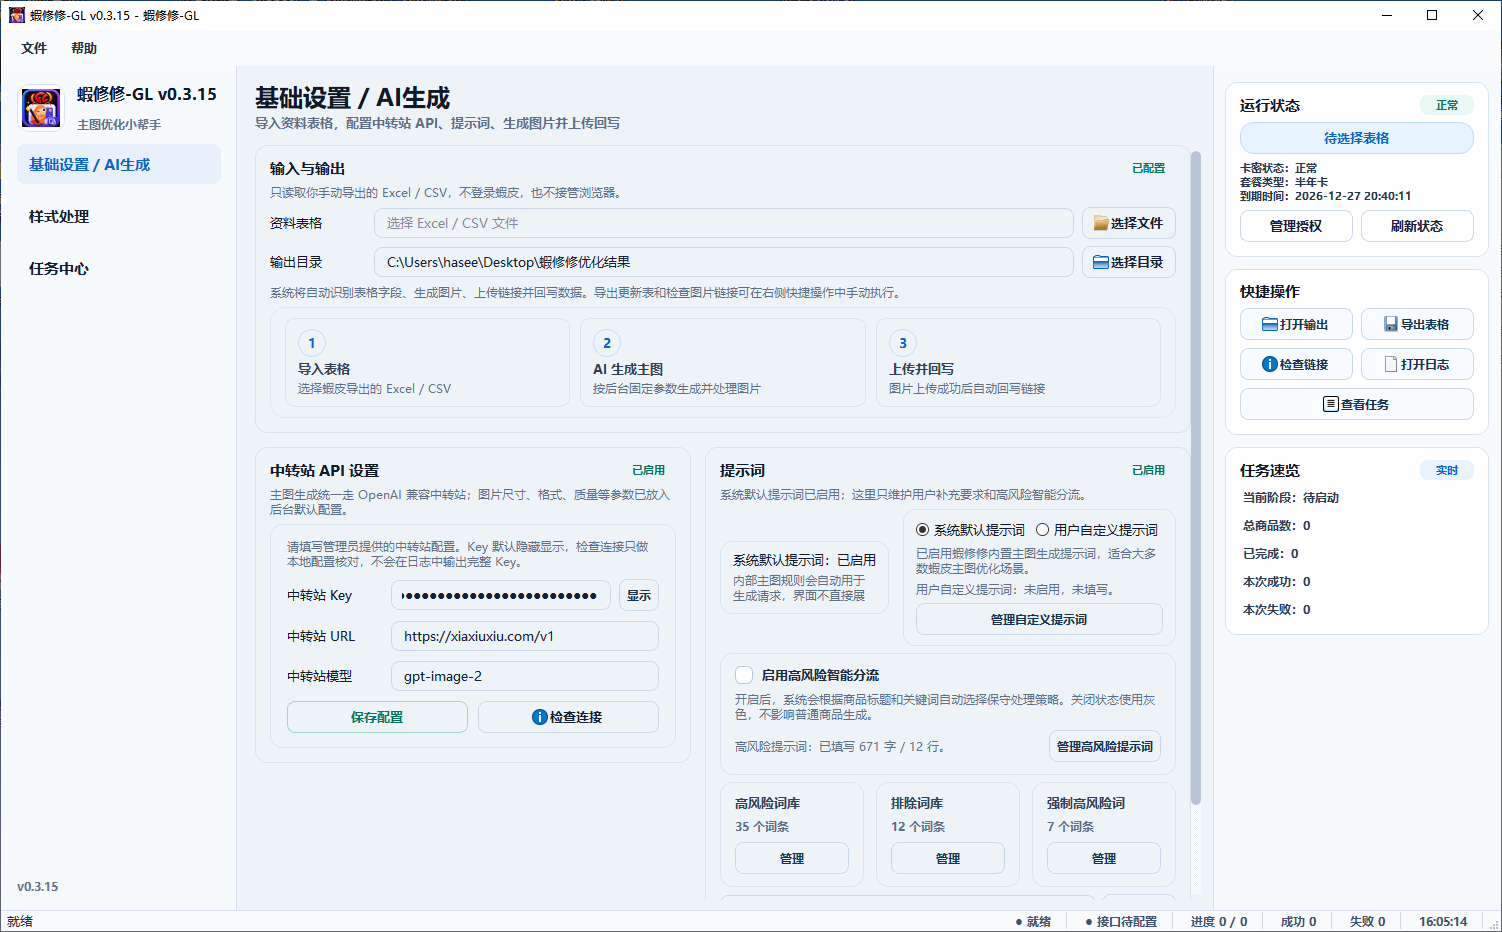Image resolution: width=1502 pixels, height=932 pixels.
Task: Open the 帮助 menu
Action: coord(84,48)
